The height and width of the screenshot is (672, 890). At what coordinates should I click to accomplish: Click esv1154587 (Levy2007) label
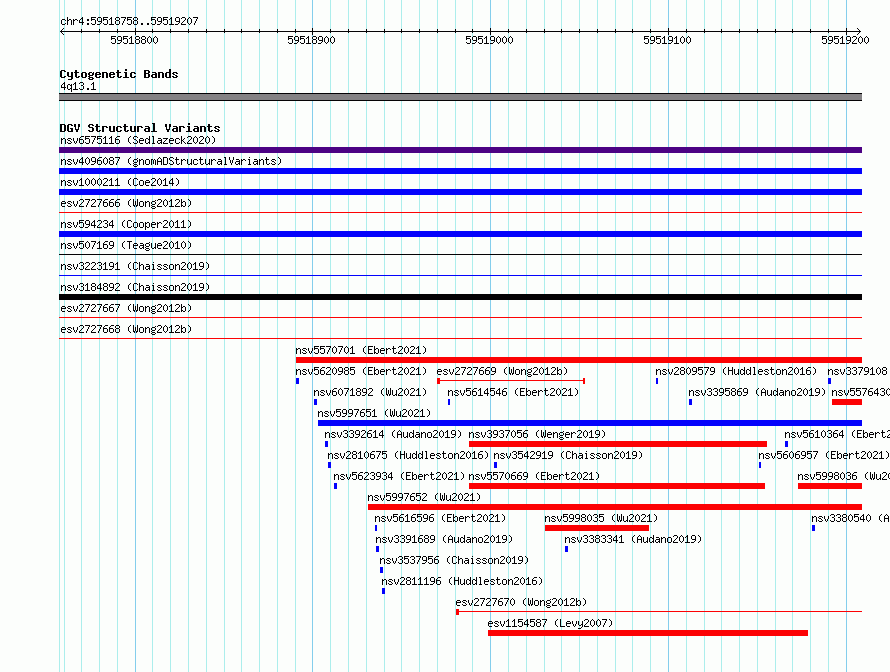[550, 623]
